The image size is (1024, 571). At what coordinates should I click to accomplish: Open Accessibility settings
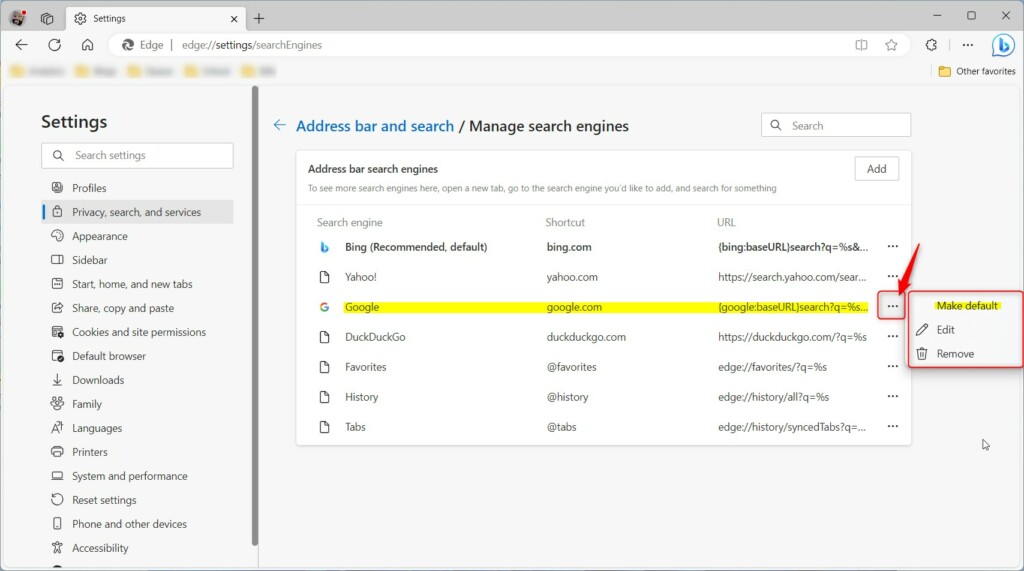(x=137, y=548)
